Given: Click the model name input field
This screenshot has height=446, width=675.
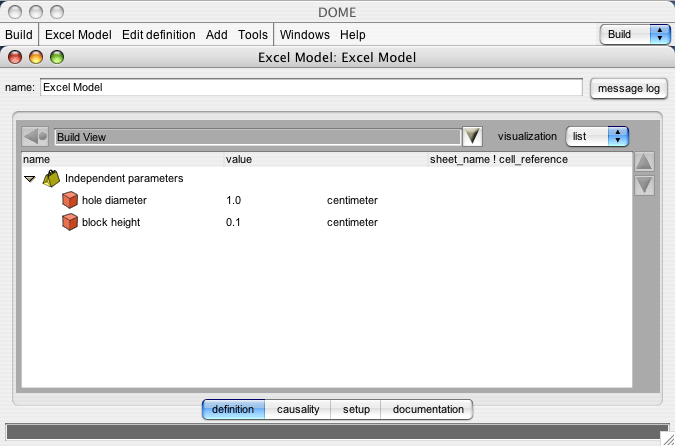Looking at the screenshot, I should coord(311,87).
